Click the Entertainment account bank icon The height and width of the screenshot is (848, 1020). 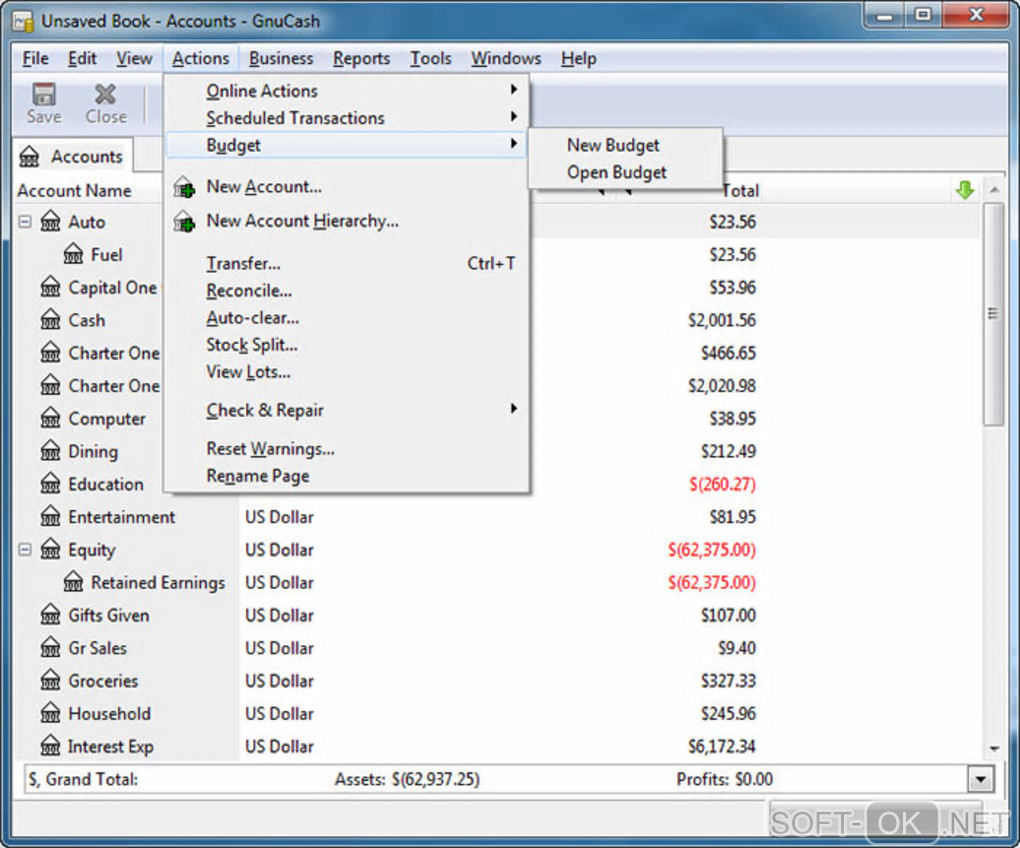pyautogui.click(x=50, y=516)
